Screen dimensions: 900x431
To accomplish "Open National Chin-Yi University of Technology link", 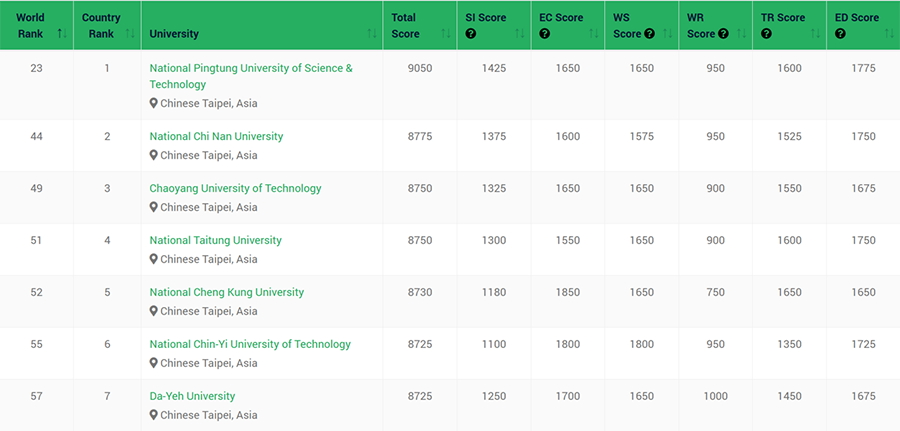I will tap(250, 344).
